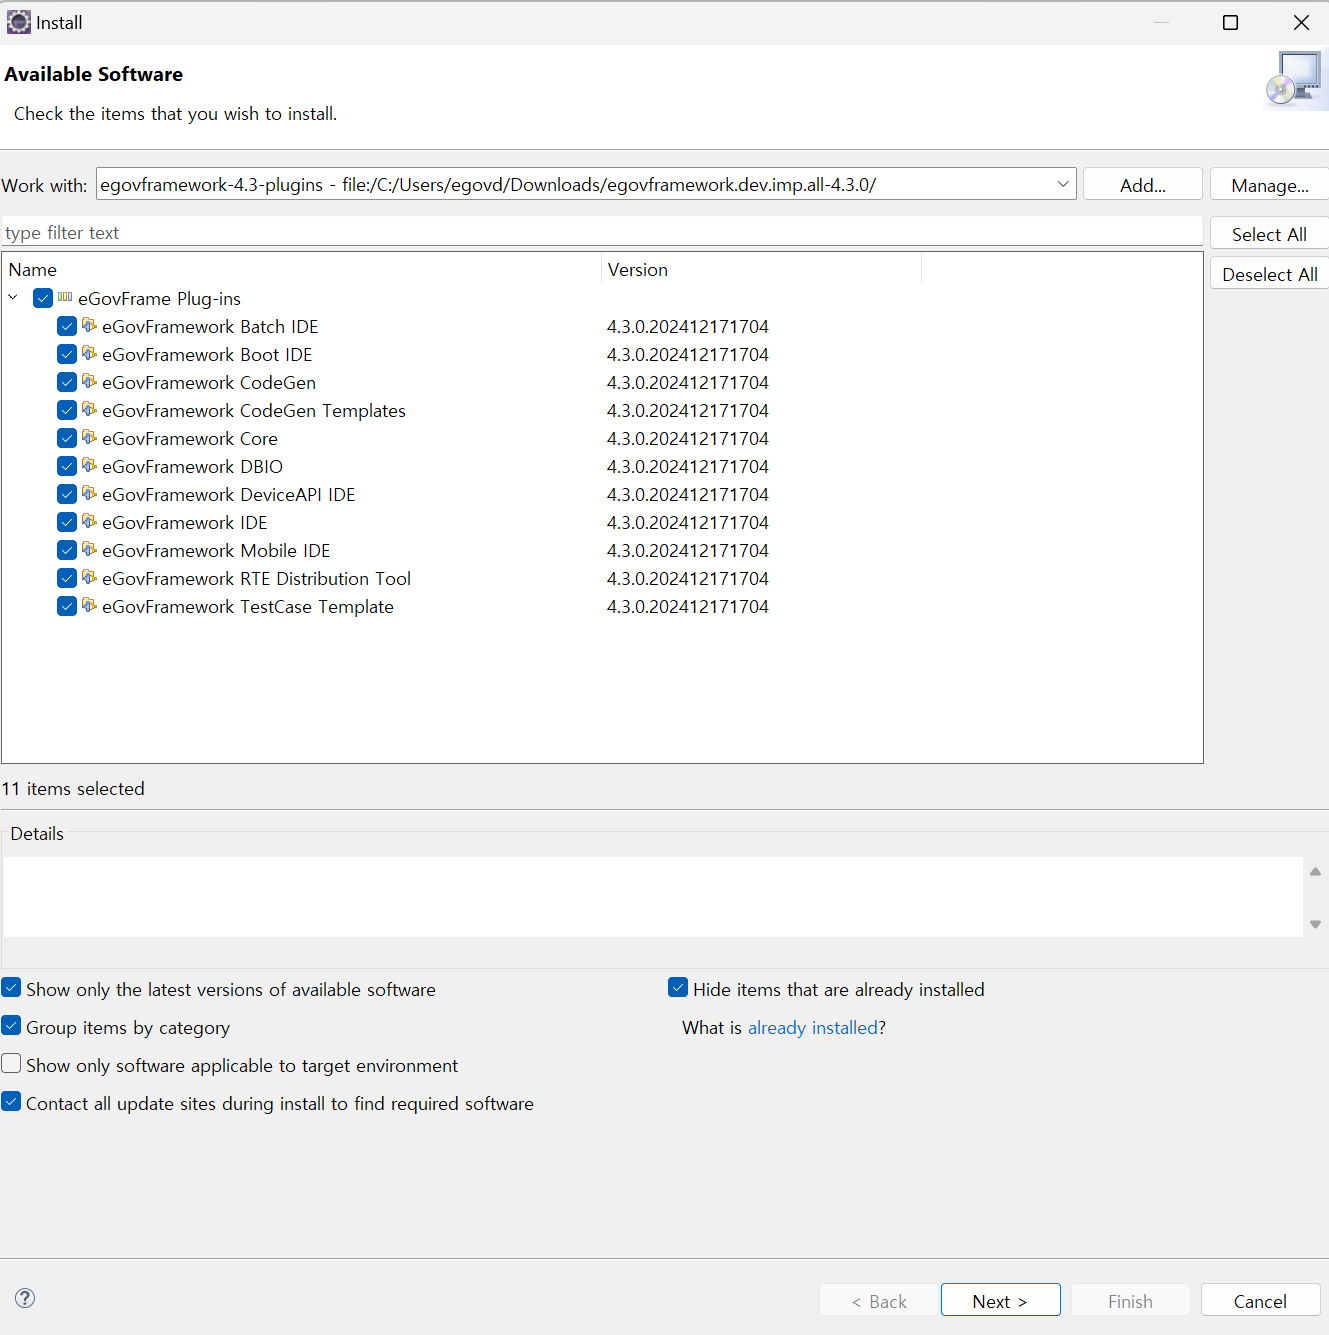Uncheck the eGovFramework Boot IDE checkbox
The height and width of the screenshot is (1335, 1329).
(x=67, y=354)
